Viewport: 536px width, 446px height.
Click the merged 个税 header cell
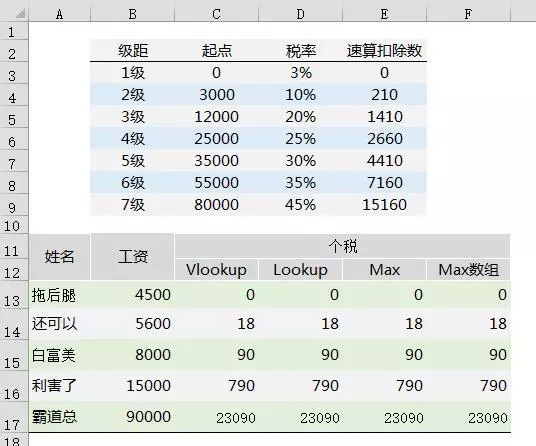coord(343,246)
